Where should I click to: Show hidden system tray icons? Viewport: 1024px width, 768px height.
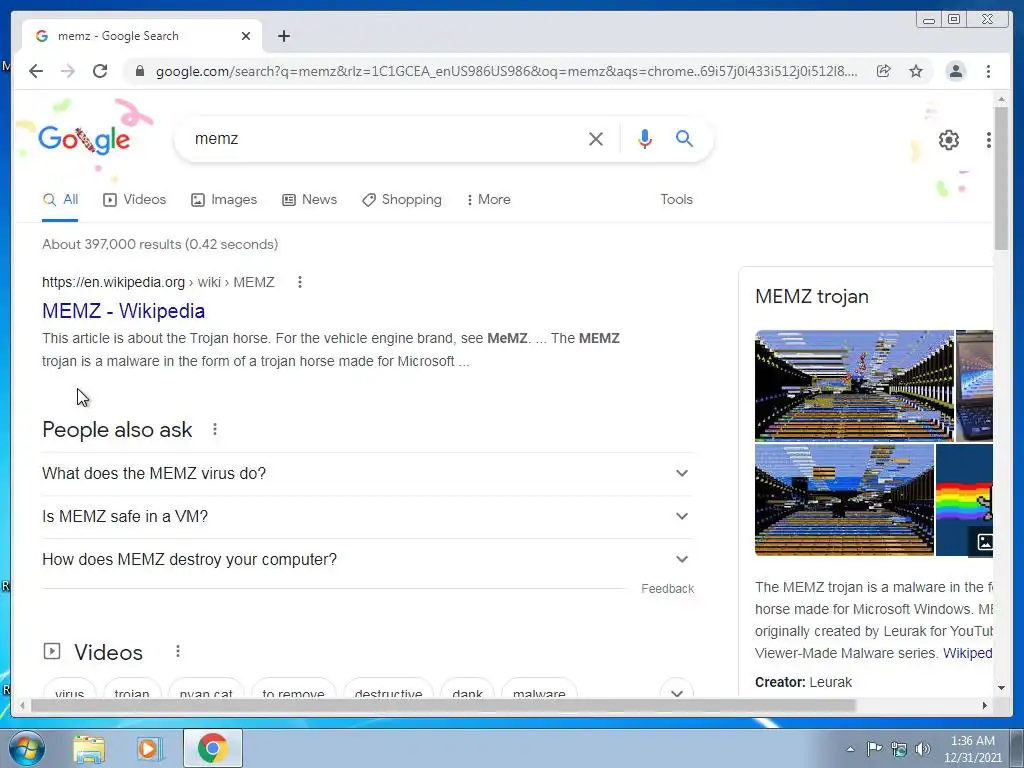click(x=850, y=749)
